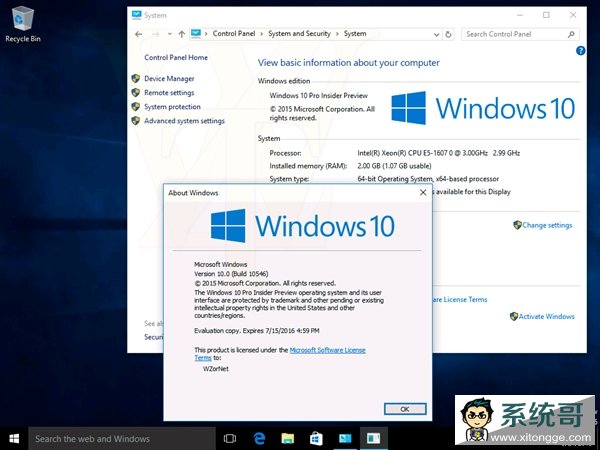600x450 pixels.
Task: Open System protection link
Action: tap(172, 107)
